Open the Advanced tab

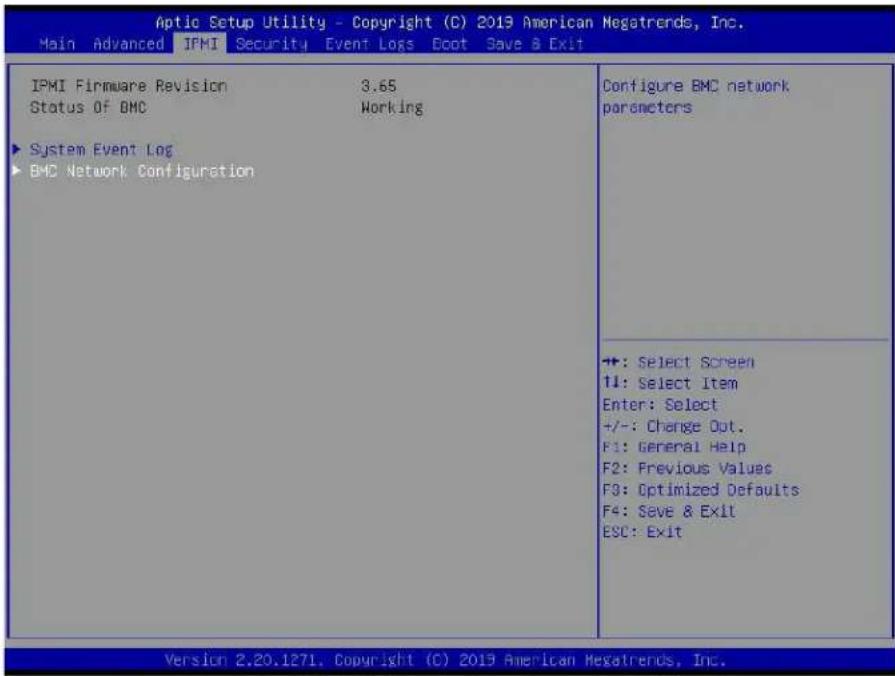[128, 44]
